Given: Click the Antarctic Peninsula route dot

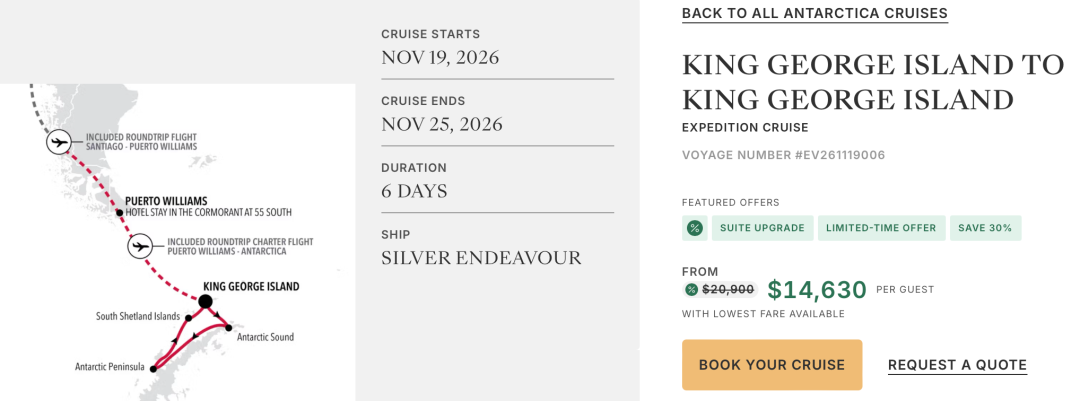Looking at the screenshot, I should [153, 369].
